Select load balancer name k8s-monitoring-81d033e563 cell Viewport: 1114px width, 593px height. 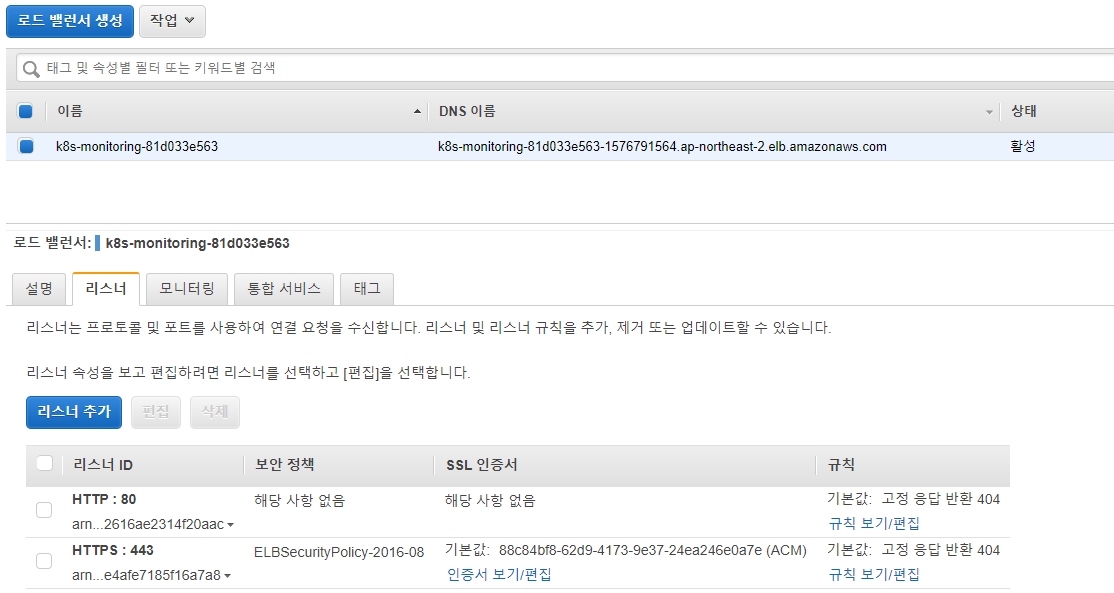coord(137,146)
